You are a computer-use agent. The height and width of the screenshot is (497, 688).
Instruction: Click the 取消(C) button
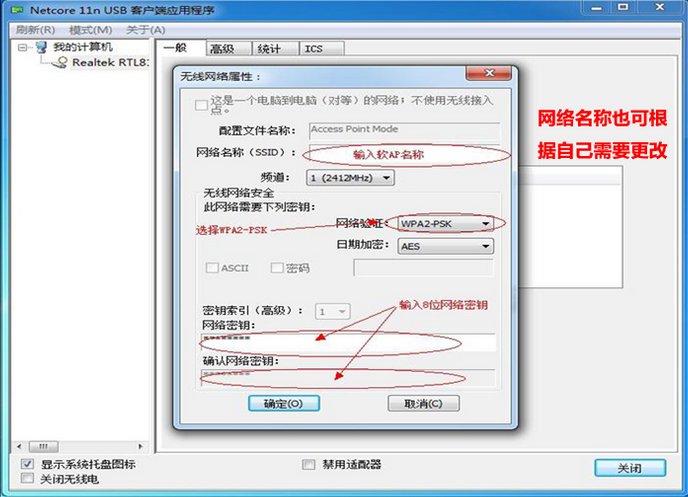(423, 404)
